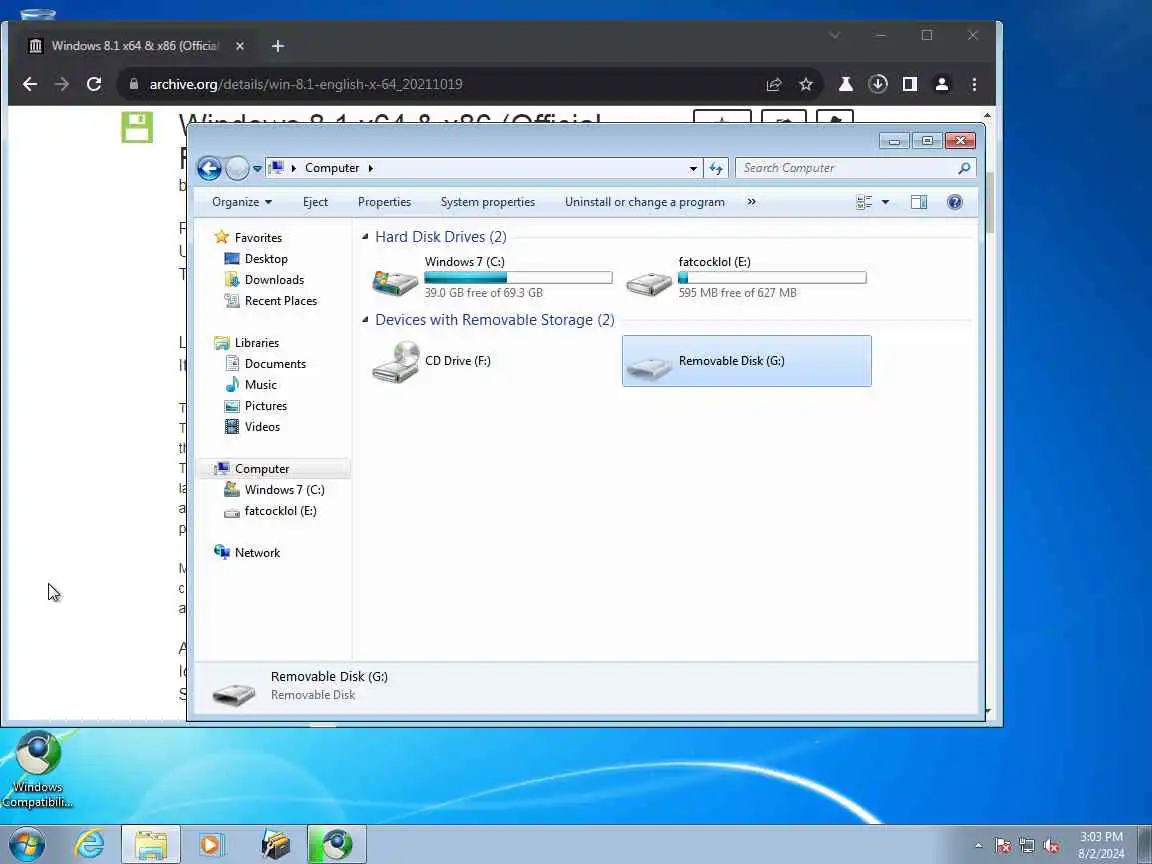Select Windows 7 (C:) drive icon
Viewport: 1152px width, 864px height.
395,281
